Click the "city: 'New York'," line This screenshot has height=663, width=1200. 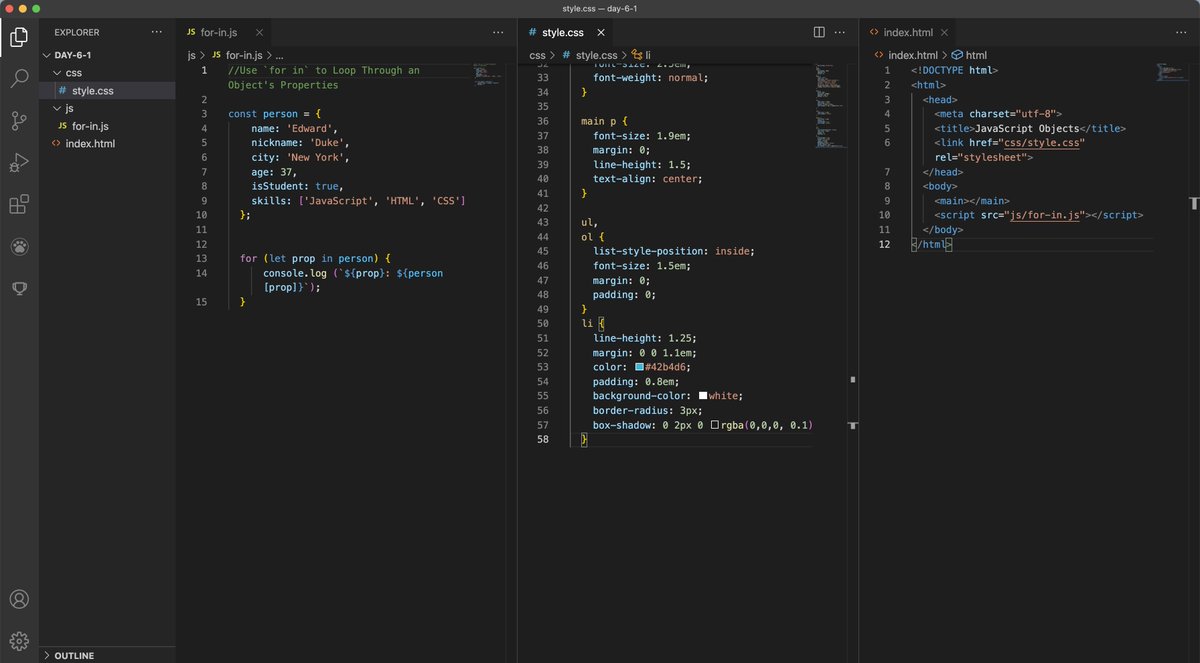(300, 157)
